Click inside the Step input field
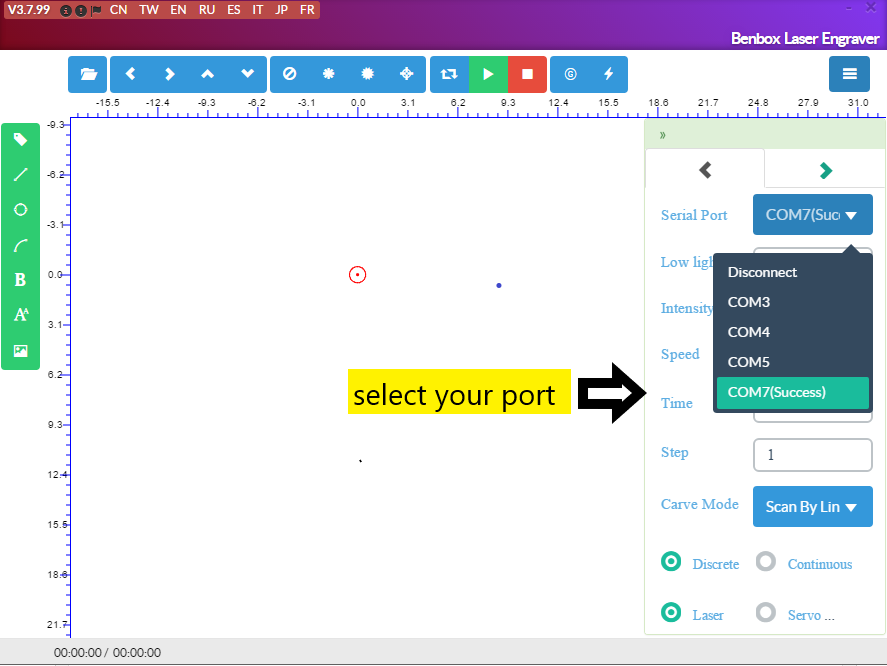This screenshot has width=887, height=666. tap(812, 455)
